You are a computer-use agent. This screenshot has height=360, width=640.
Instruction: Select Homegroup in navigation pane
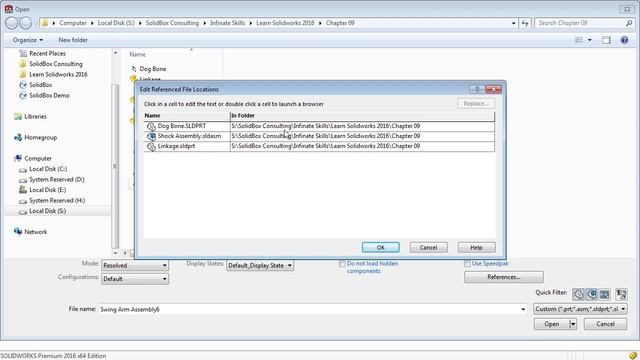tap(40, 138)
